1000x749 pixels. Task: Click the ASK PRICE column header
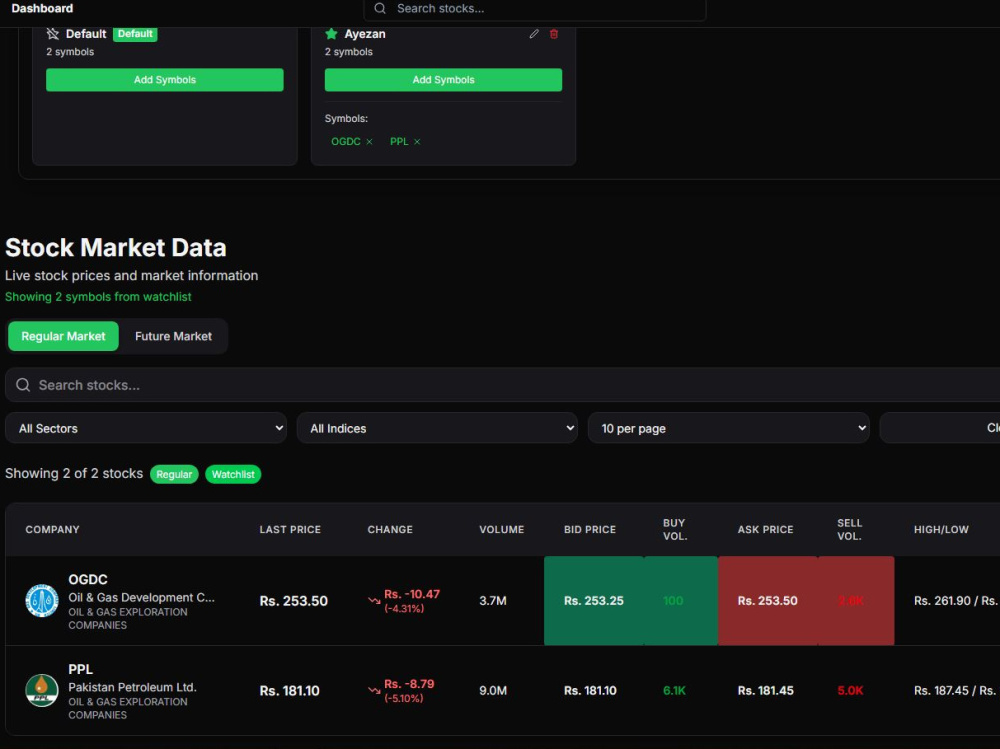coord(765,530)
